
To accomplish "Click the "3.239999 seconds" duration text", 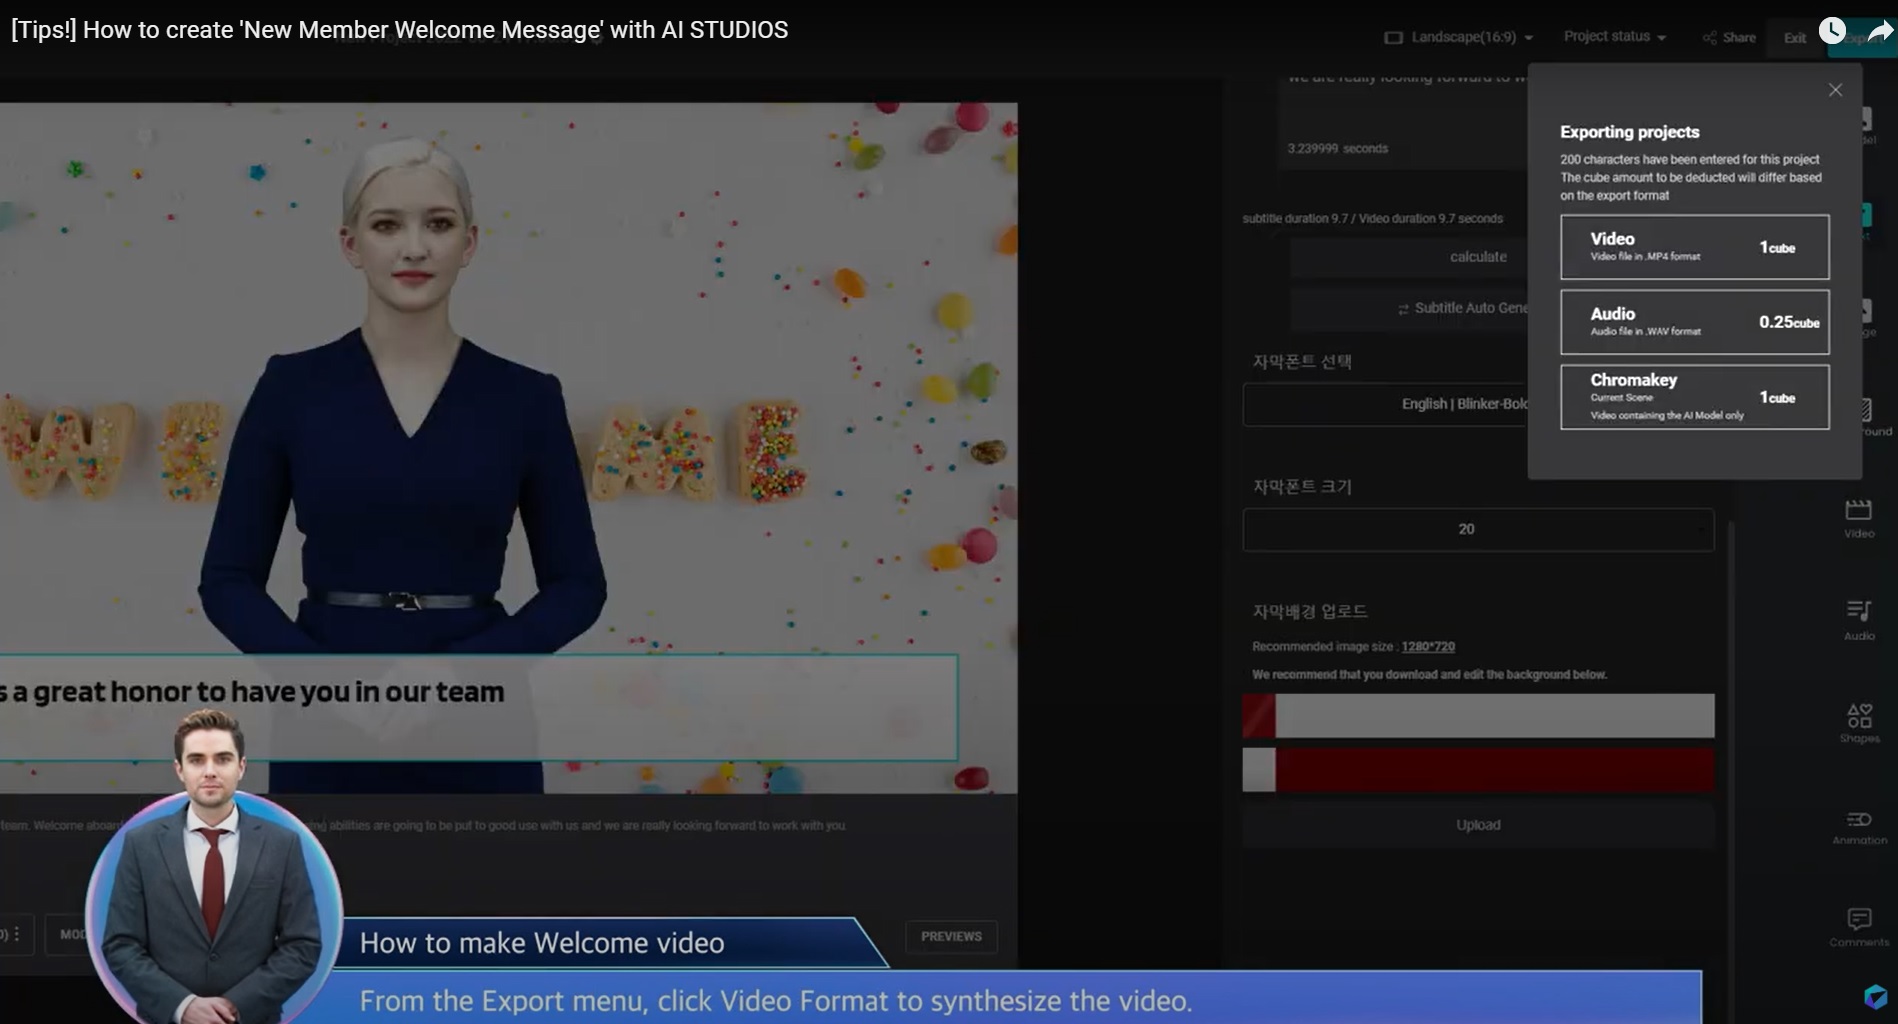I will pos(1337,149).
